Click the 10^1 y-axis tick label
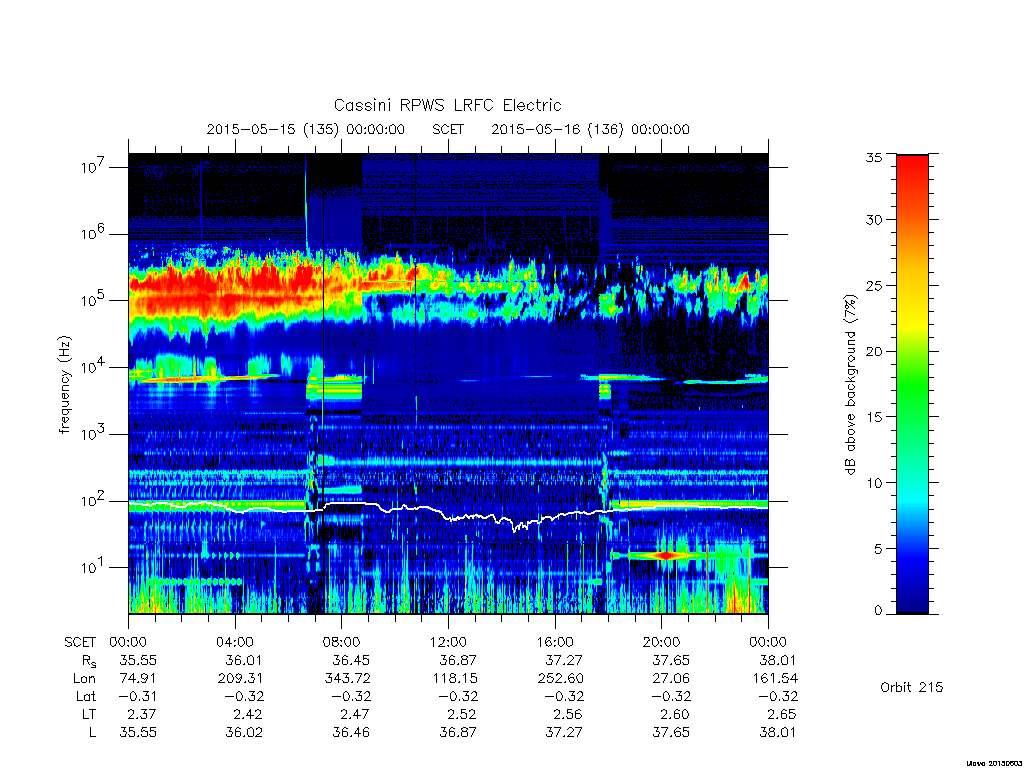The height and width of the screenshot is (768, 1024). click(95, 567)
